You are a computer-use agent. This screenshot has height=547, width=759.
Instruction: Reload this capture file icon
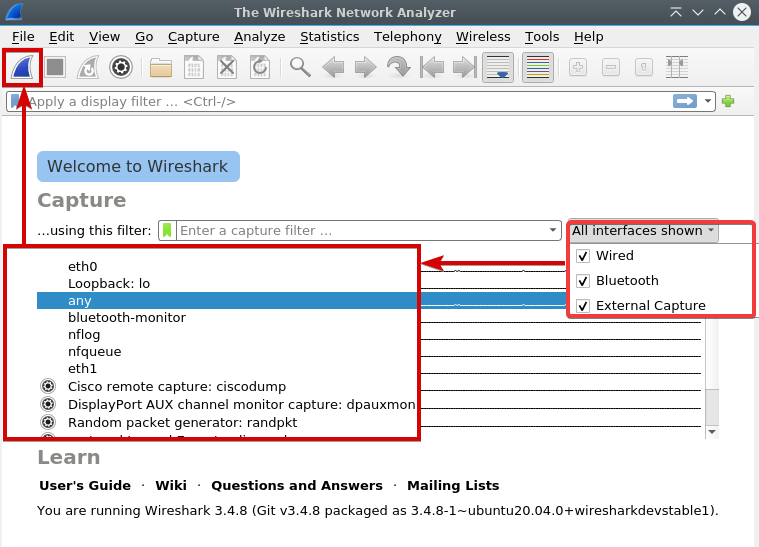point(260,67)
